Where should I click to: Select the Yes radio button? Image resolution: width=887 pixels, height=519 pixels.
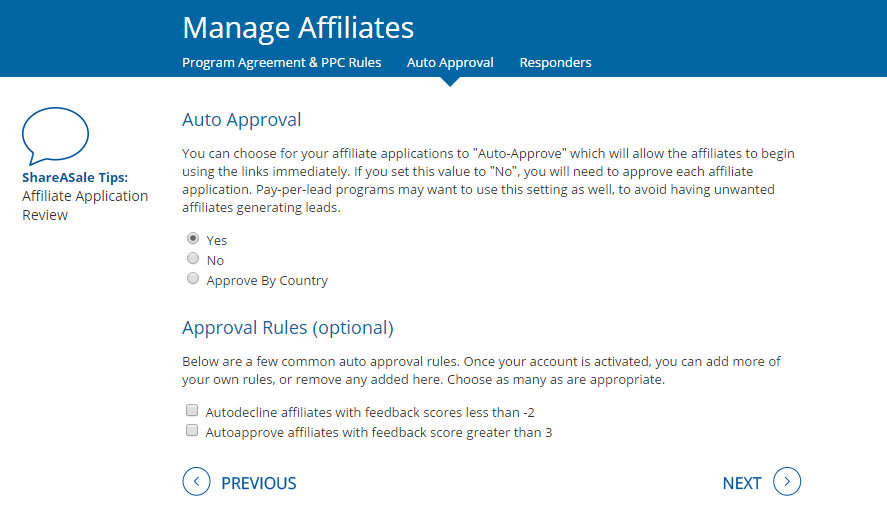point(193,239)
